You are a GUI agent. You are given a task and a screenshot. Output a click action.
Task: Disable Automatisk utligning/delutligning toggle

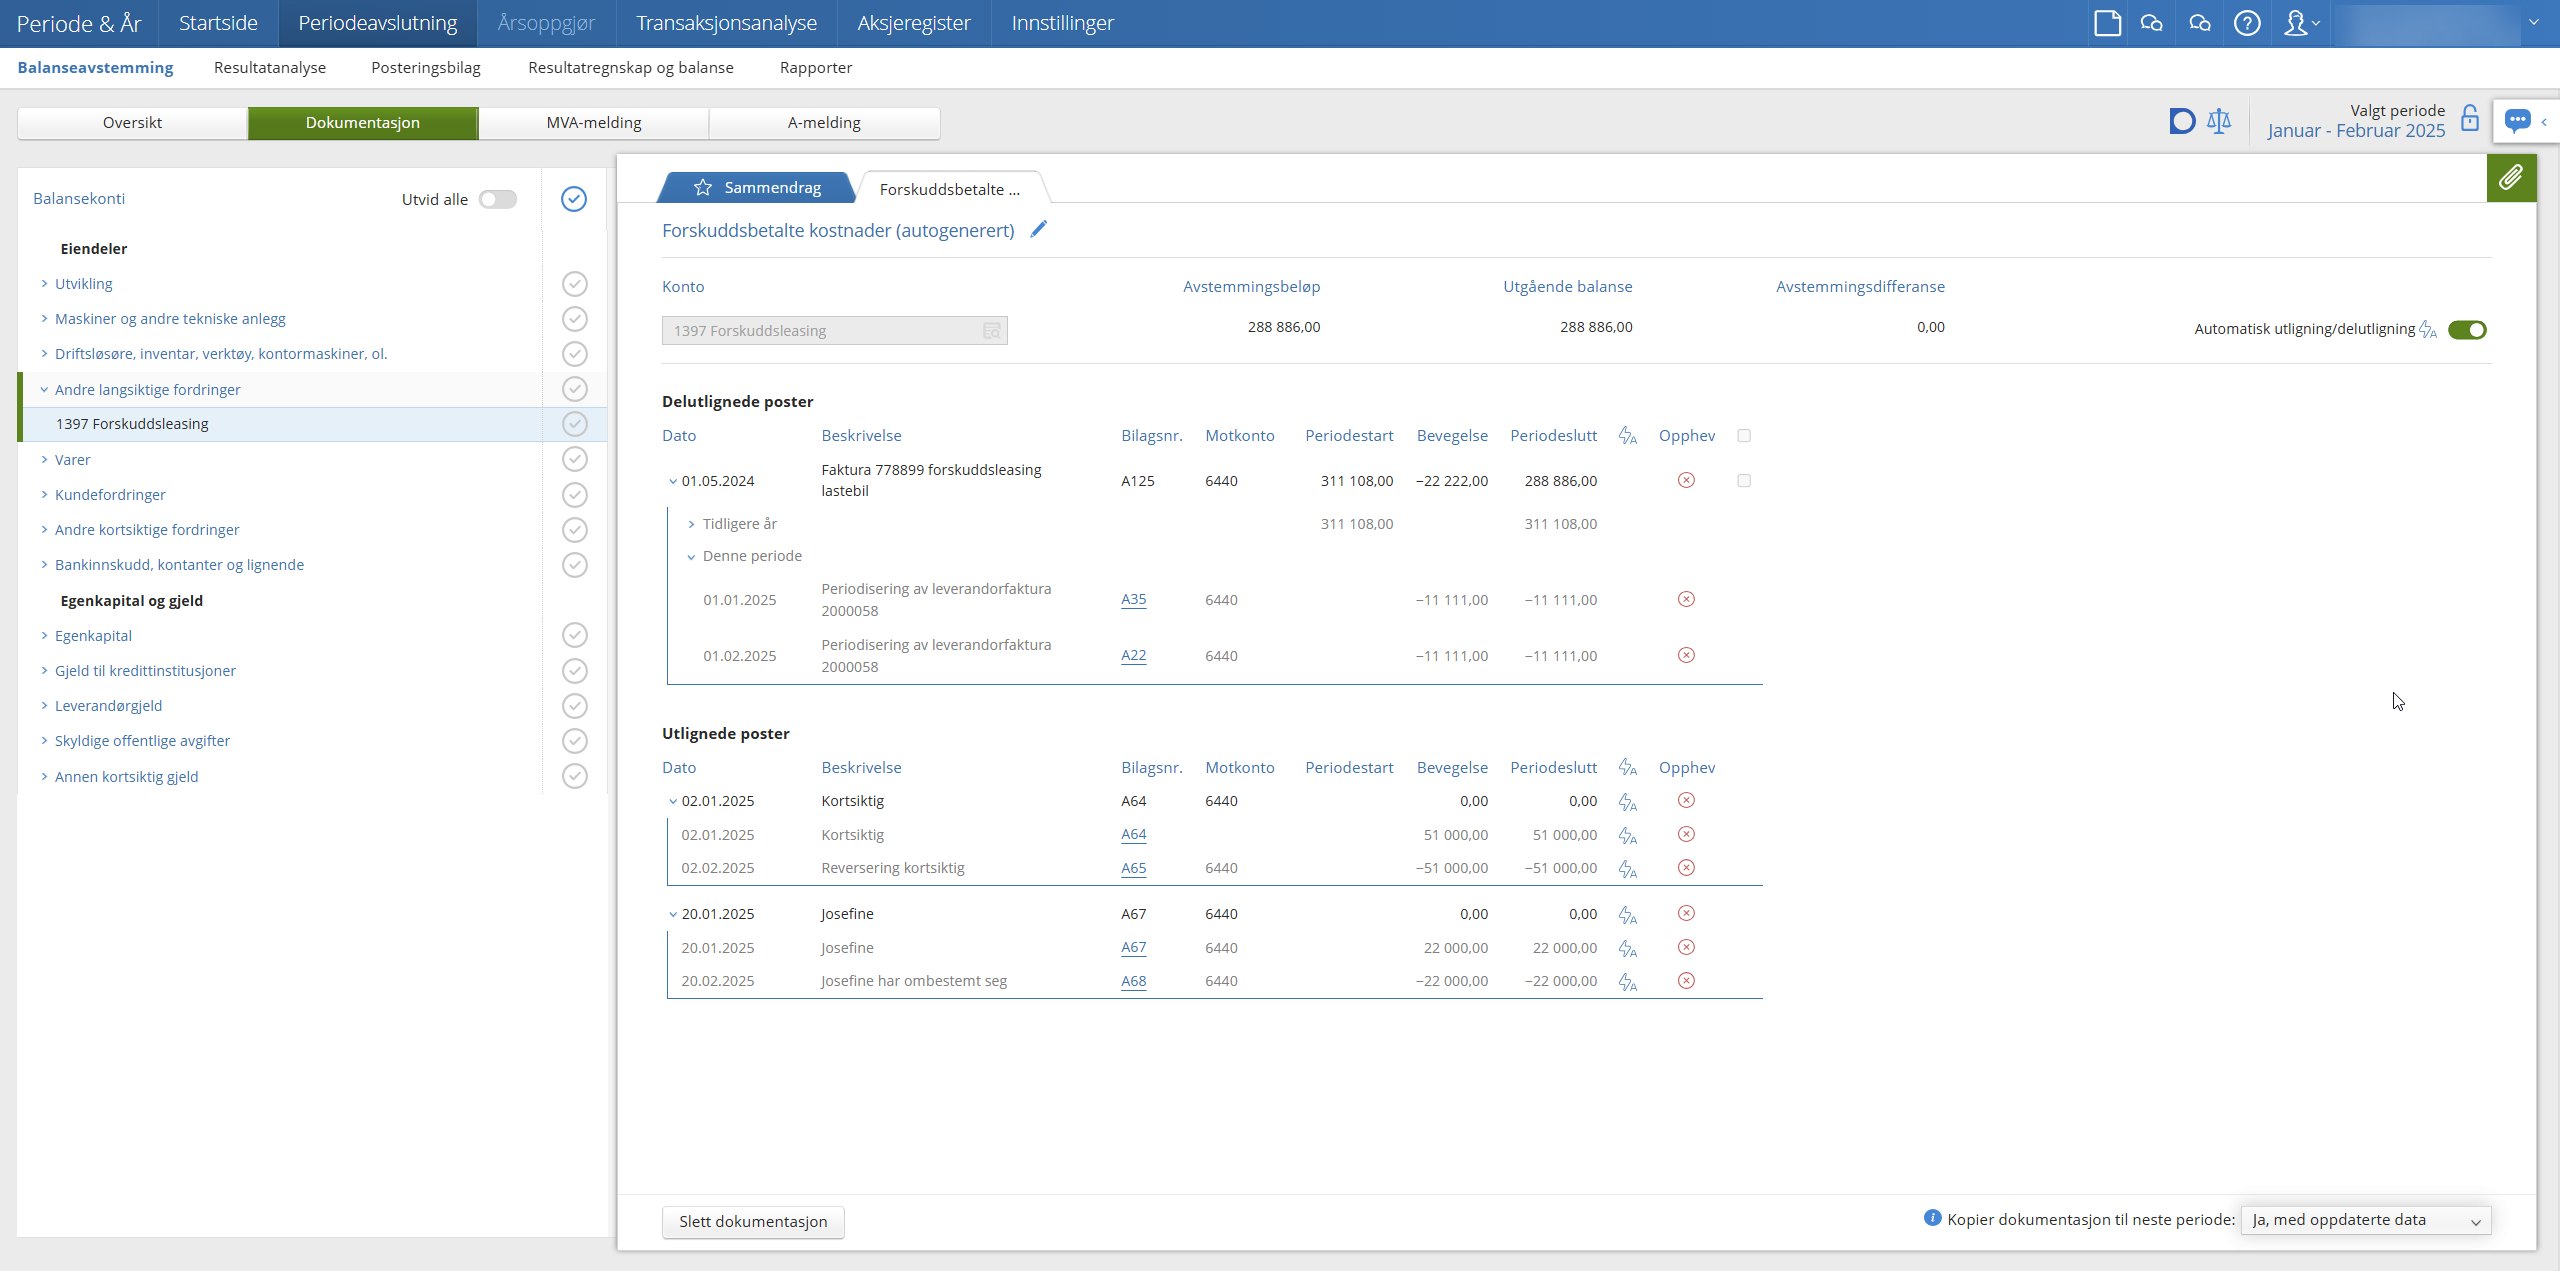pyautogui.click(x=2466, y=330)
